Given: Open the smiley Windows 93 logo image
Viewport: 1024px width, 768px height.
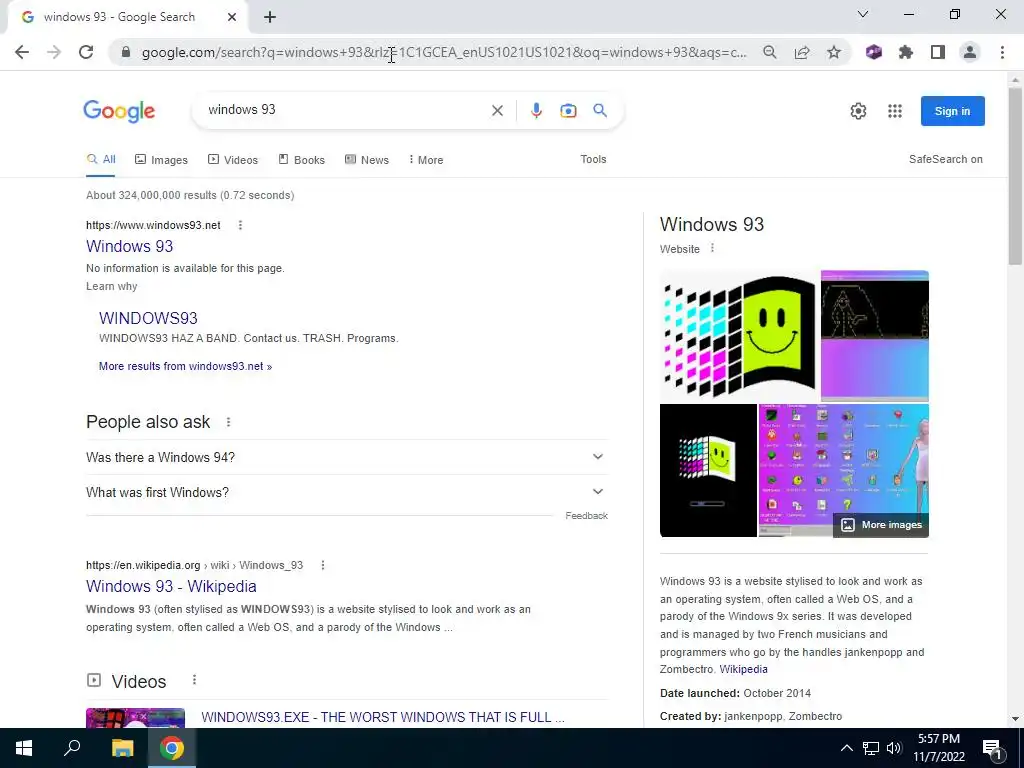Looking at the screenshot, I should point(739,336).
